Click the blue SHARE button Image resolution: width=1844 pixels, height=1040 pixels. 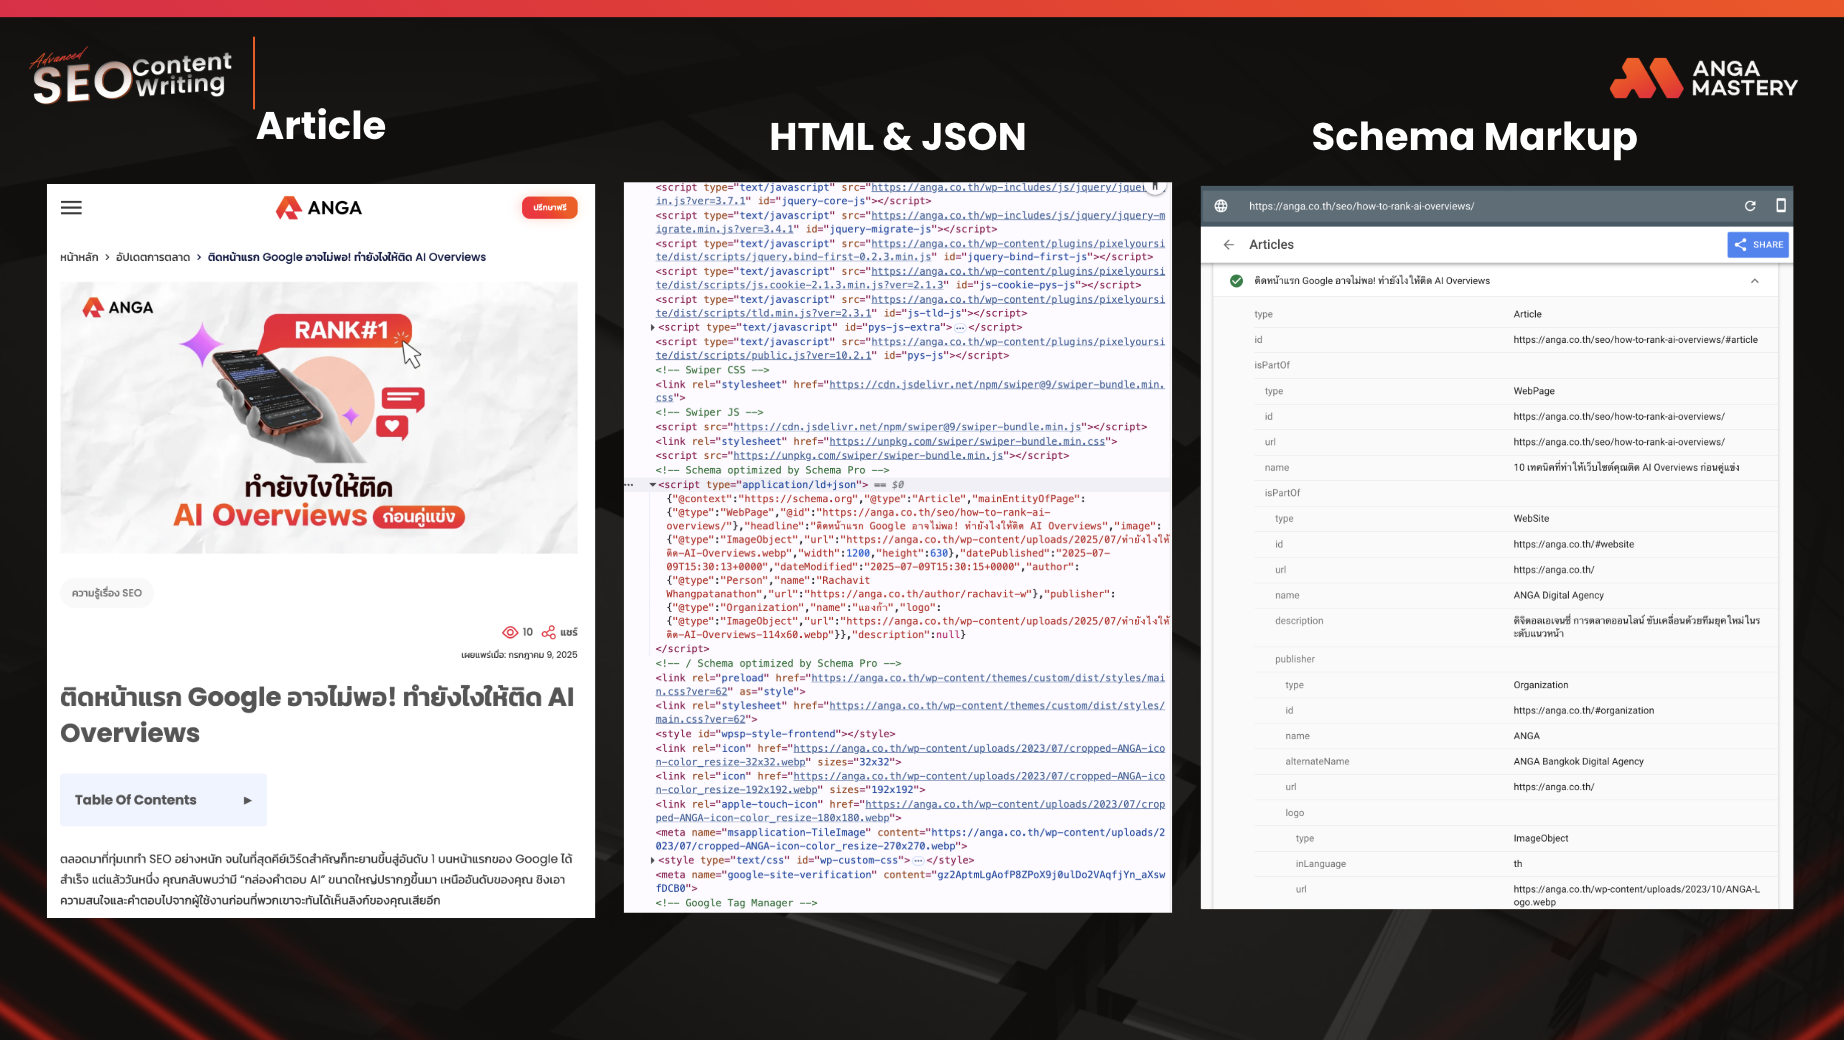[x=1758, y=245]
